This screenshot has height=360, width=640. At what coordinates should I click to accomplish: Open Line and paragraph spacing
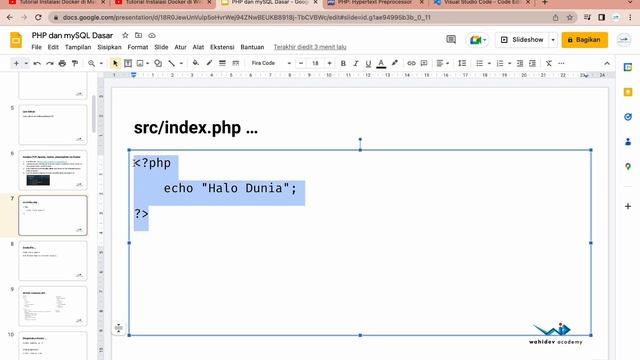tap(462, 63)
